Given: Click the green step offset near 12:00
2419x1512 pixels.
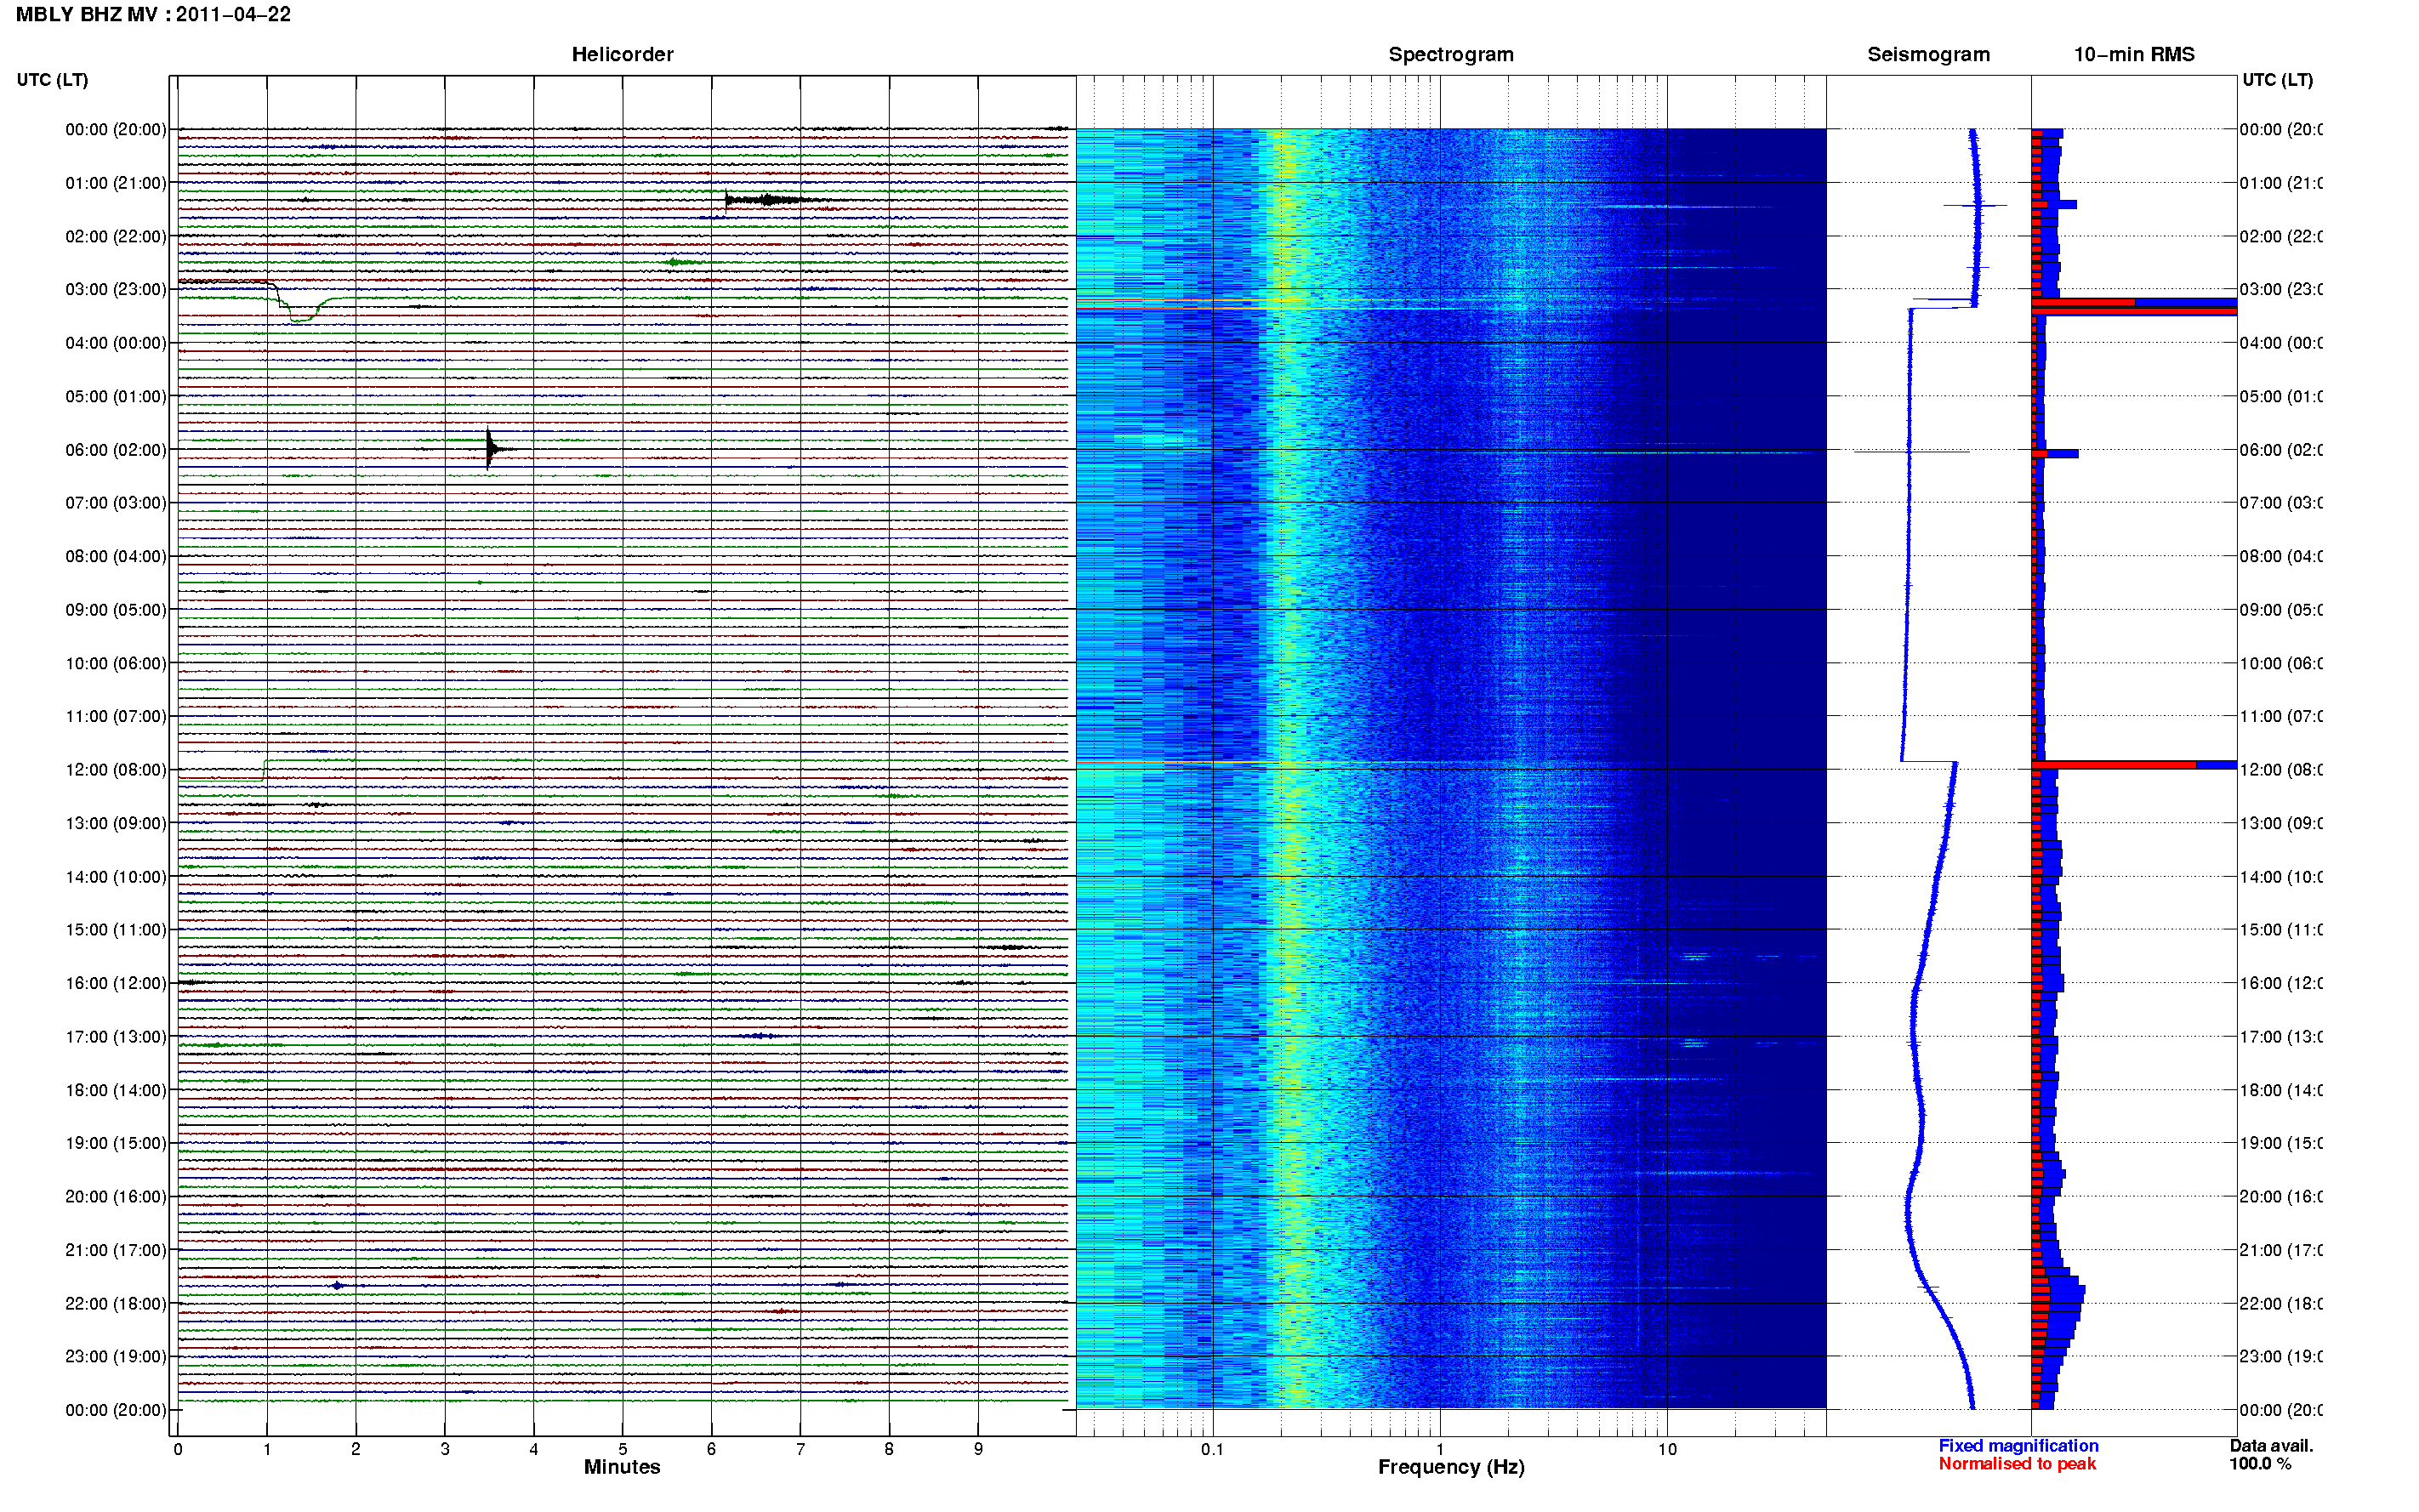Looking at the screenshot, I should coord(264,770).
